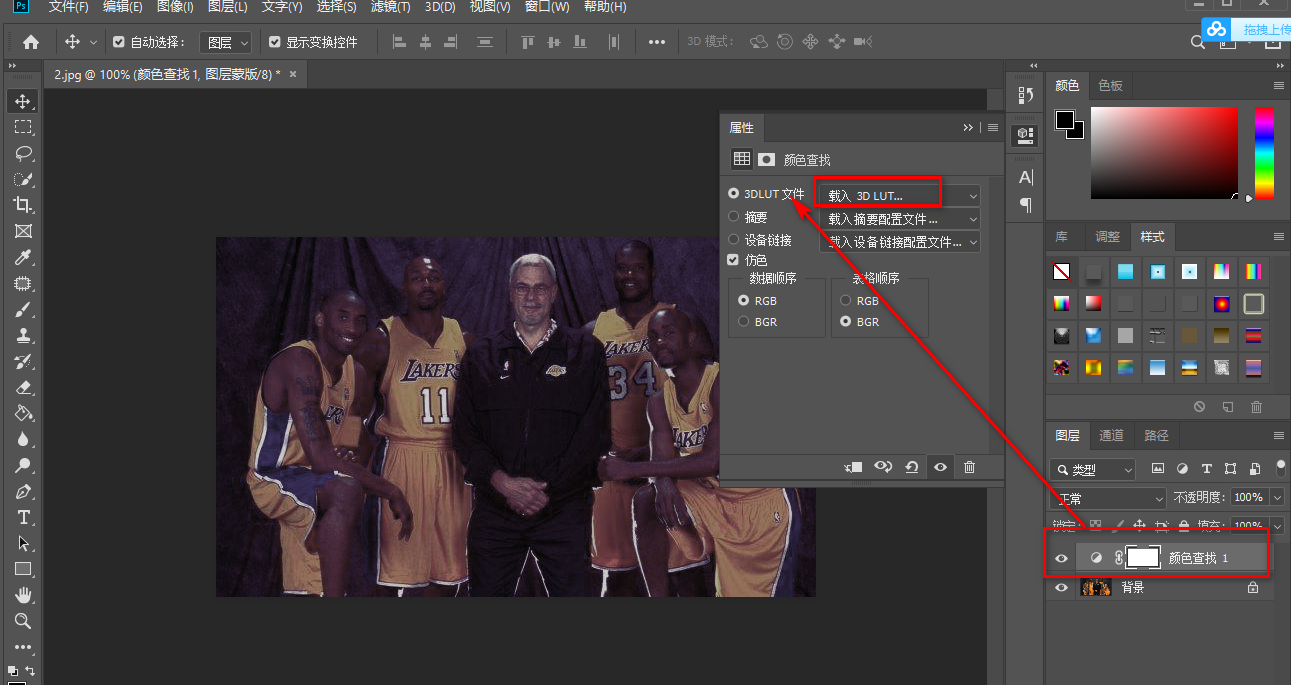Select the Rectangular Marquee tool

pyautogui.click(x=23, y=127)
